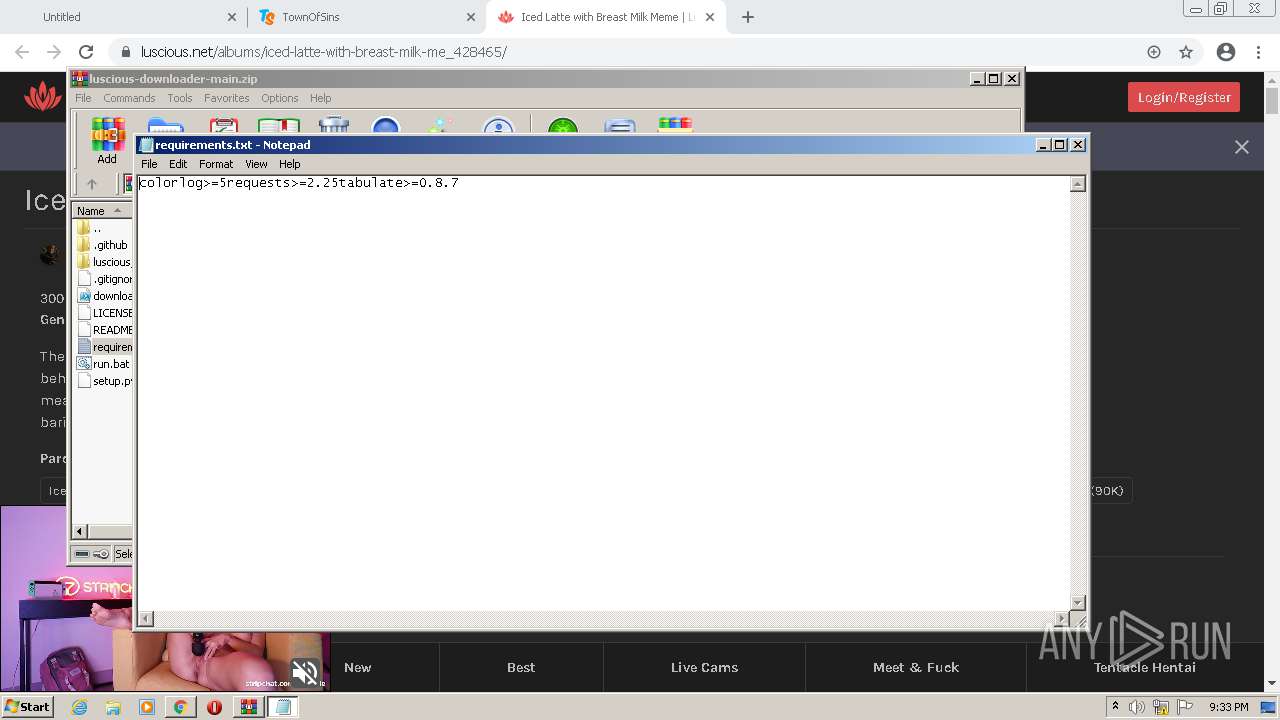The width and height of the screenshot is (1280, 720).
Task: Open WinRAR Favorites menu
Action: pos(227,98)
